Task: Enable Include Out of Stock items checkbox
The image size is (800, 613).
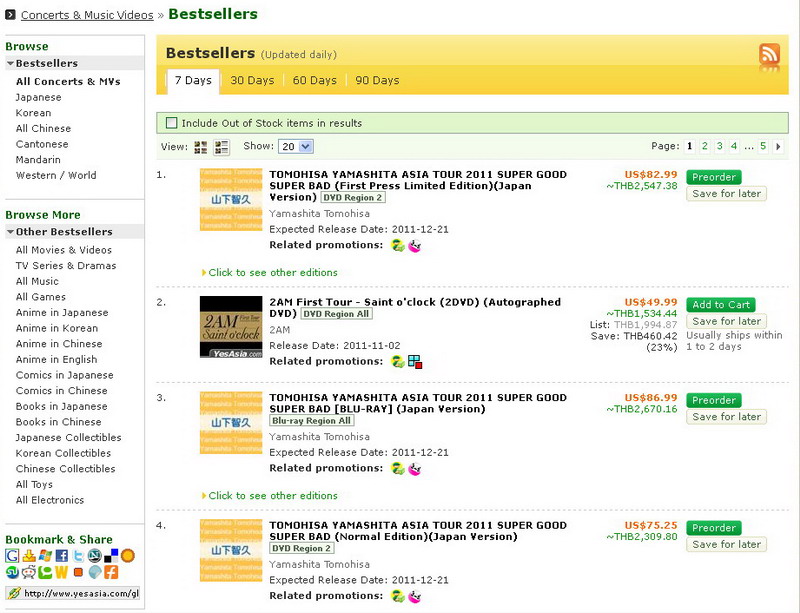Action: tap(171, 123)
